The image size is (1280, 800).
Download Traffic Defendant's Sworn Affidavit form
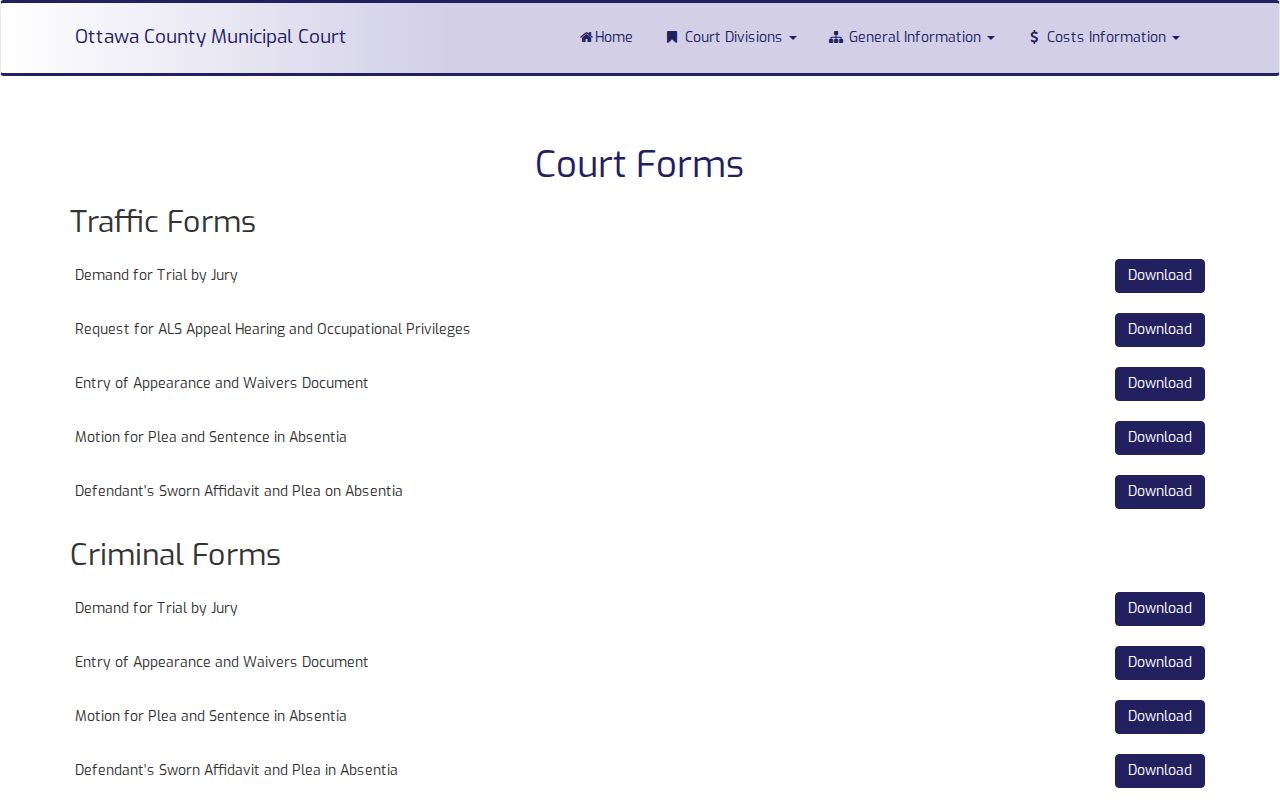point(1160,492)
